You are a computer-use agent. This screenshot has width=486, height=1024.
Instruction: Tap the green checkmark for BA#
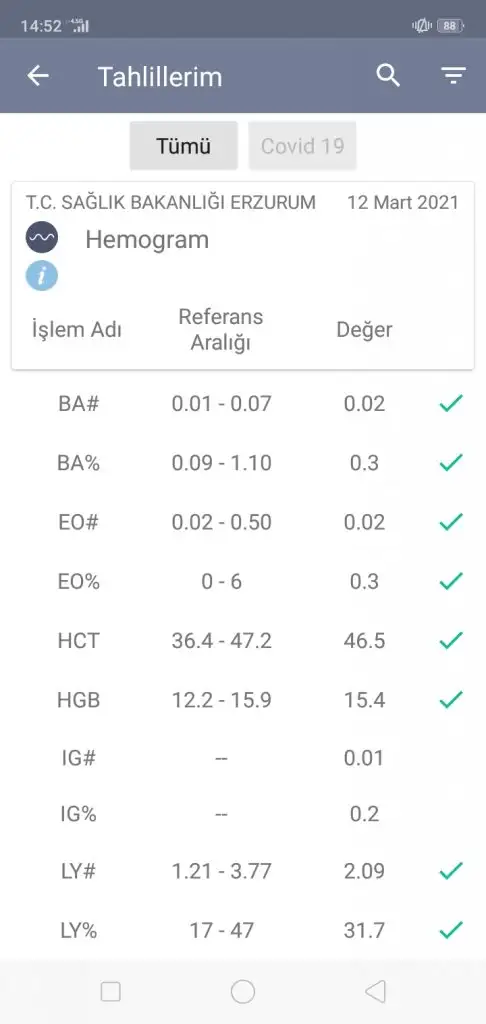(x=451, y=404)
